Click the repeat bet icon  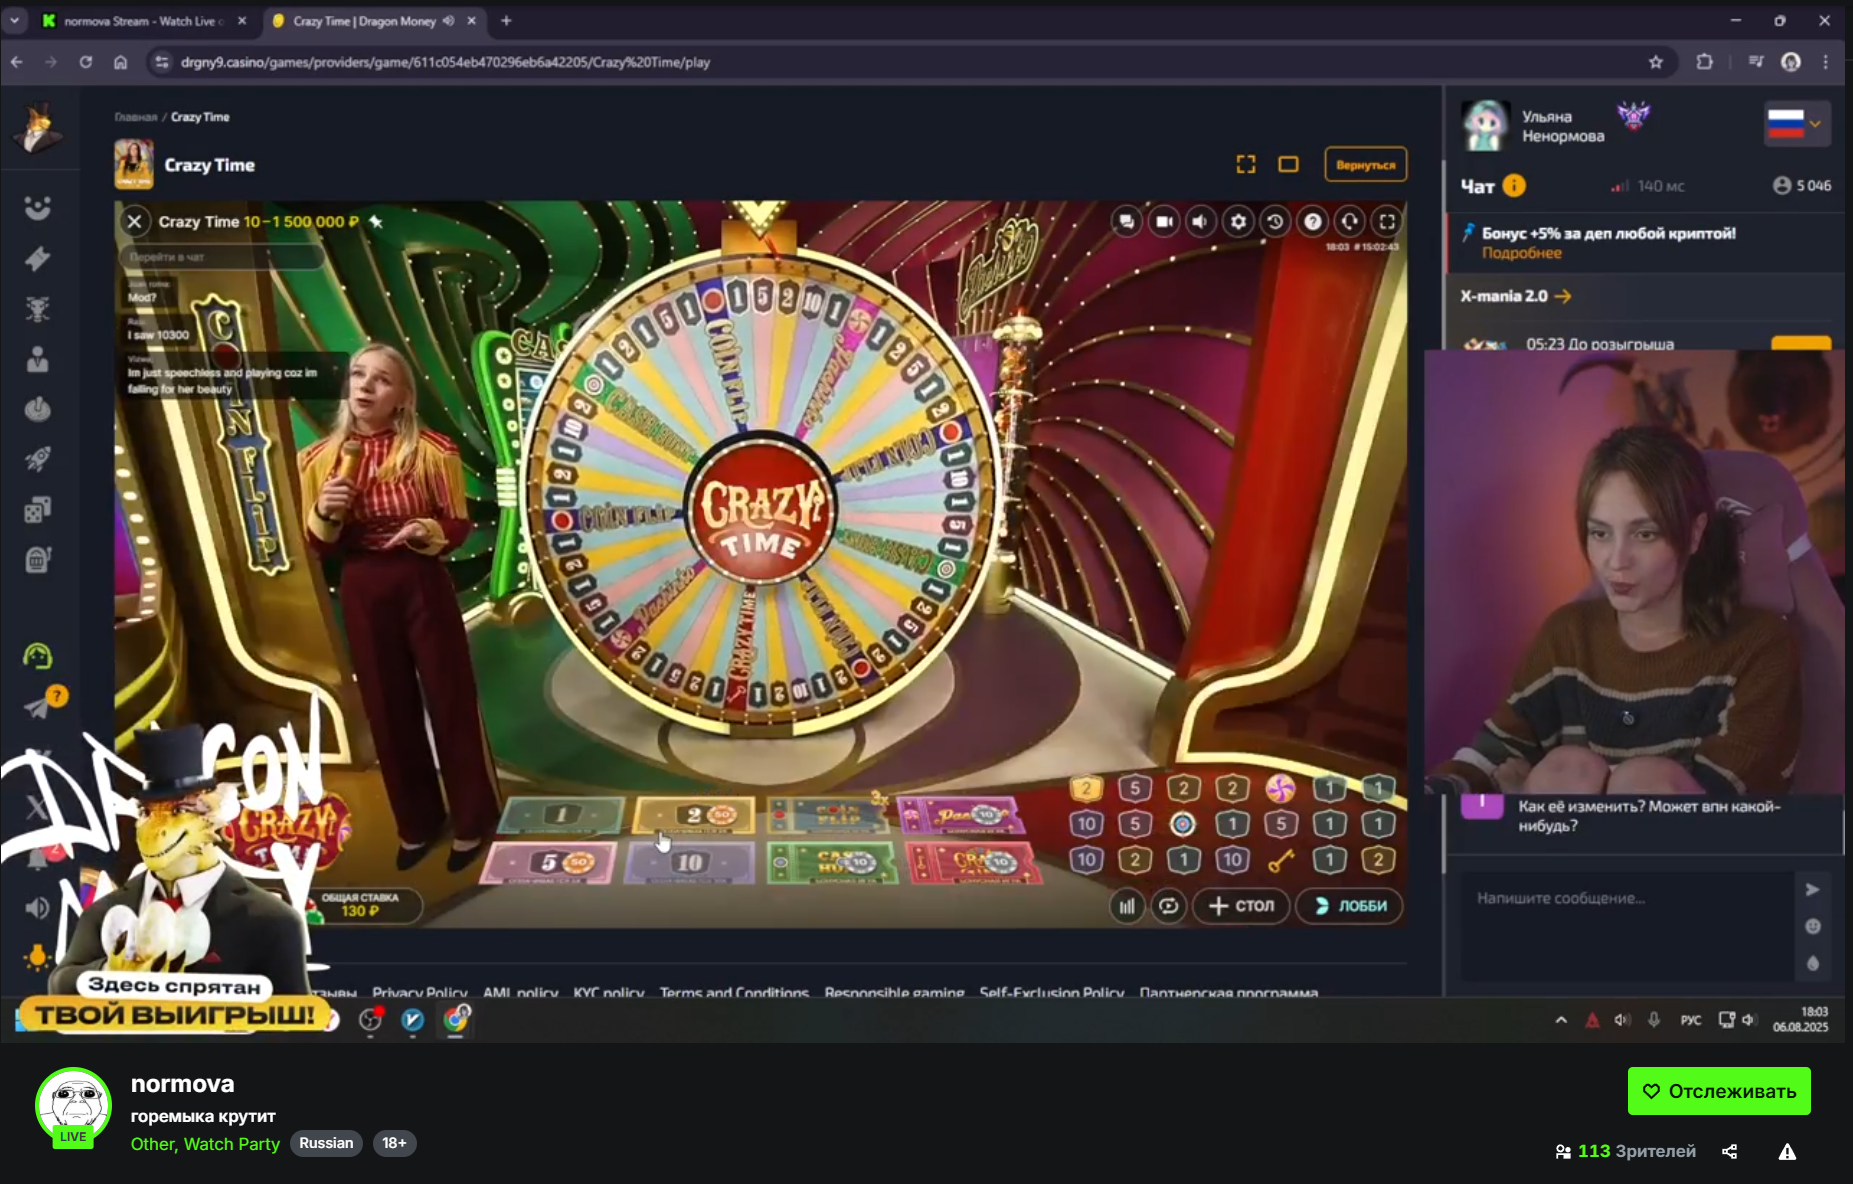tap(1168, 906)
